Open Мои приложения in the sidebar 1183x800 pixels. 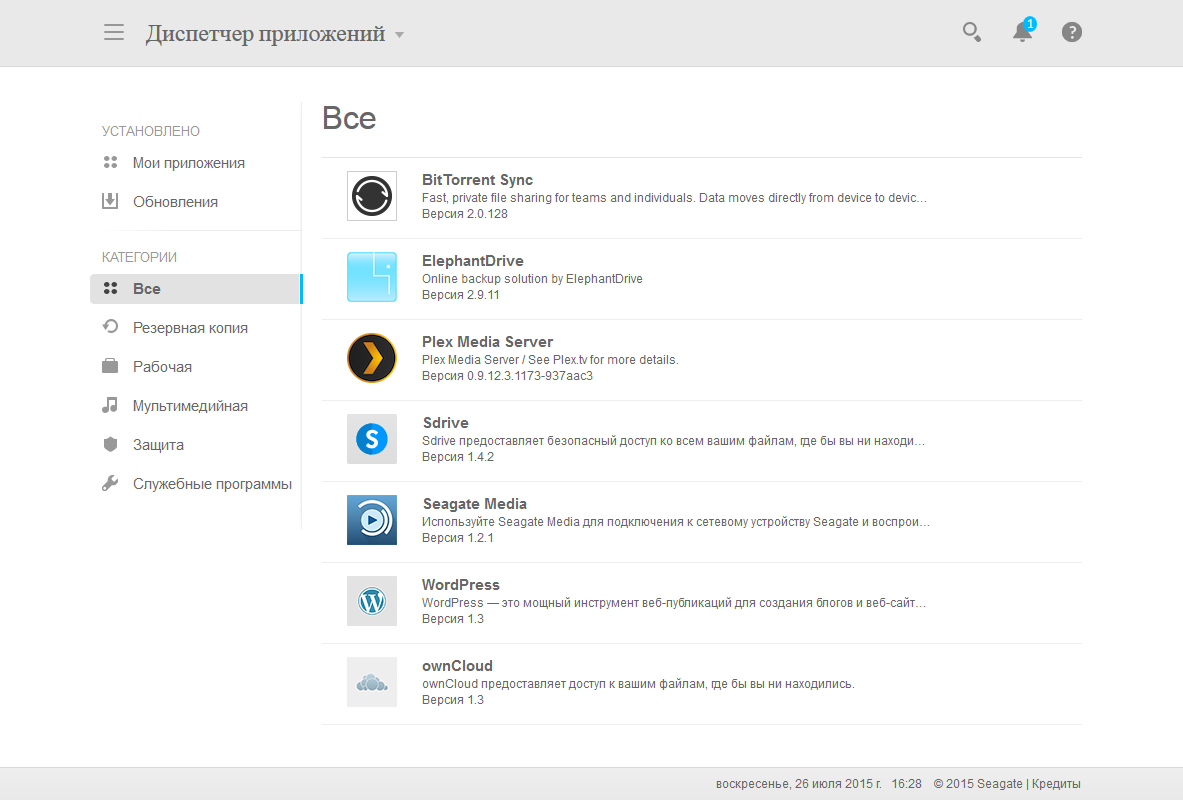[188, 163]
